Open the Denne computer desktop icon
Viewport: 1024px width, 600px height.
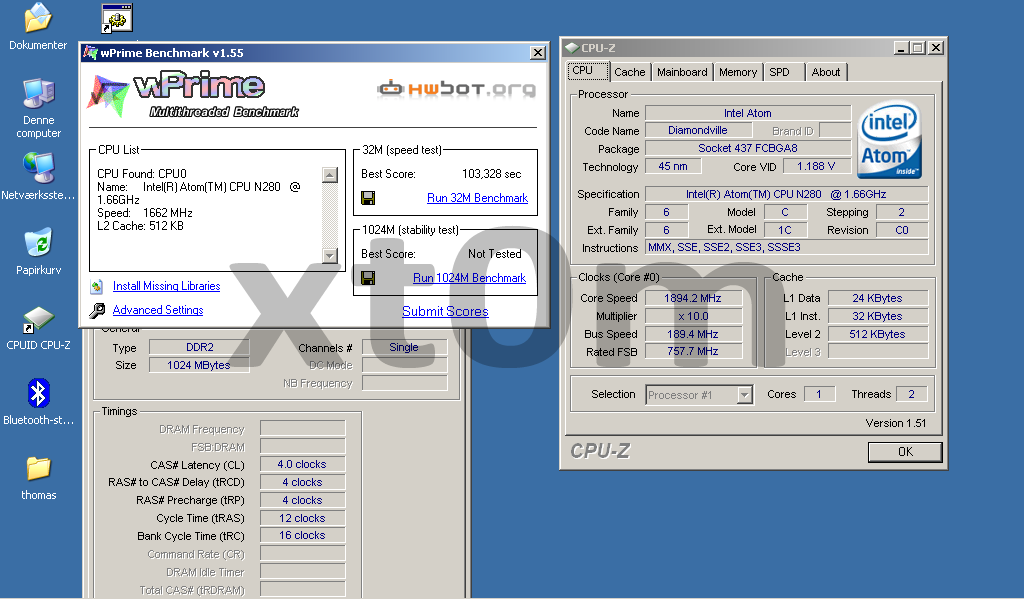pos(38,94)
